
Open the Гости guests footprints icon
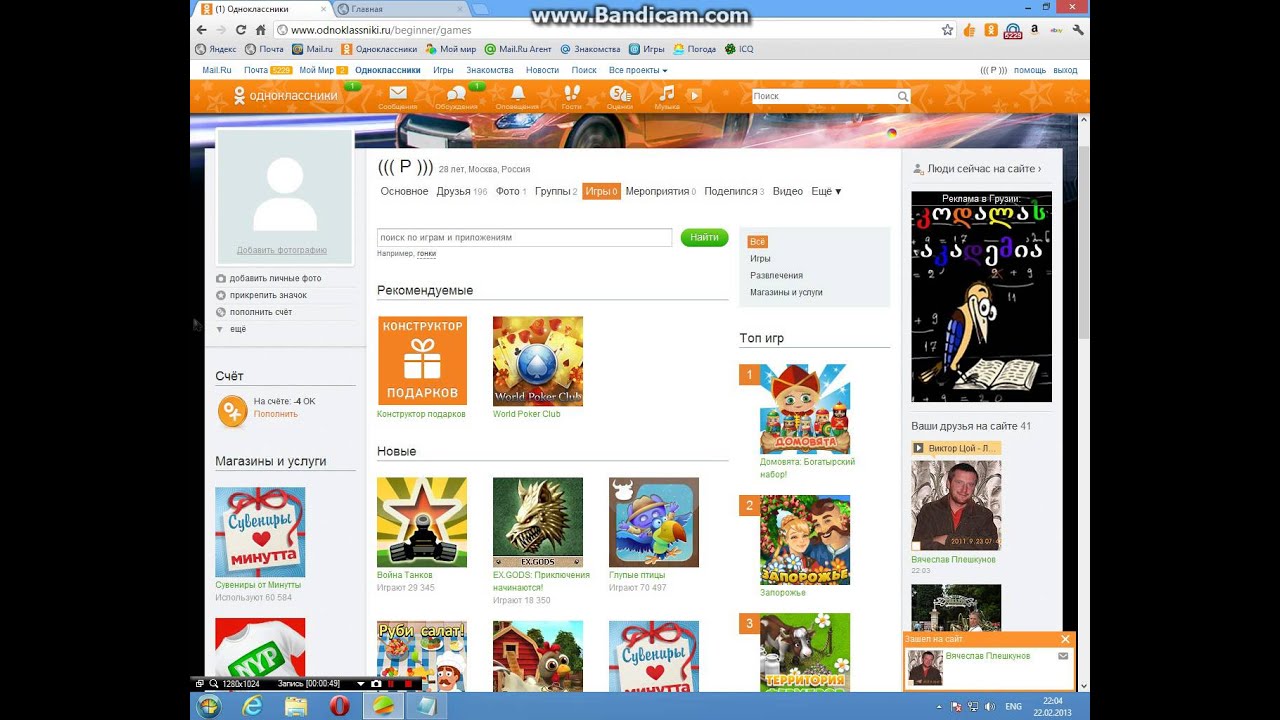(571, 93)
